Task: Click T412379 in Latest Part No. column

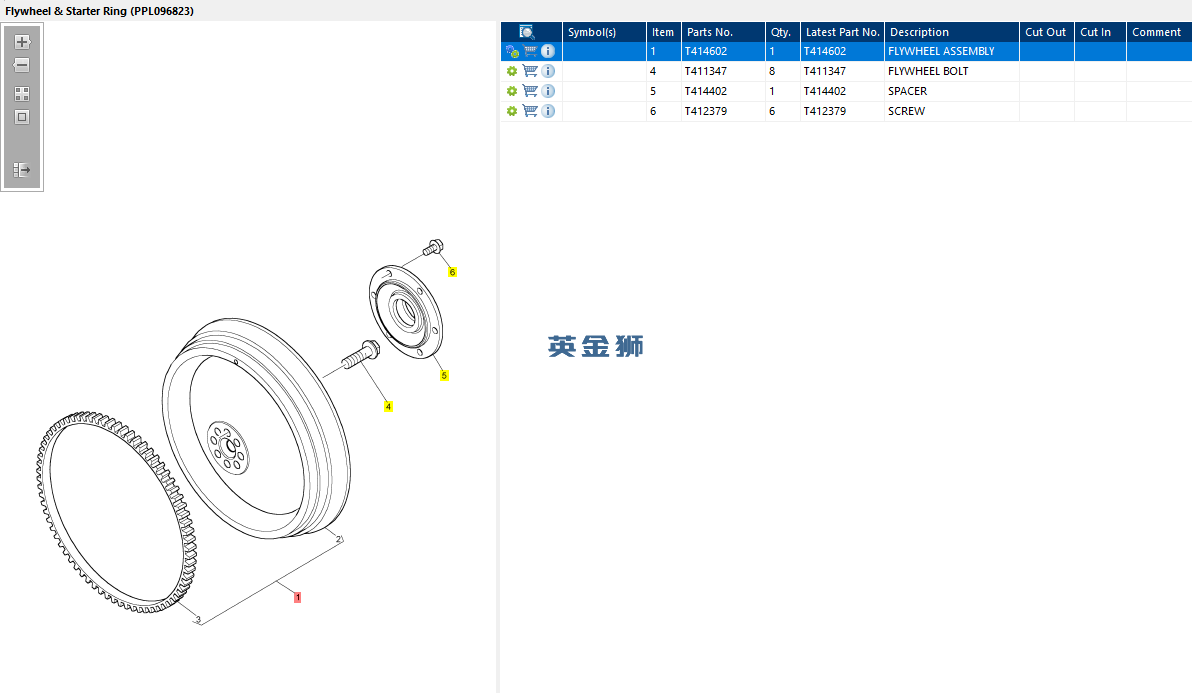Action: [825, 111]
